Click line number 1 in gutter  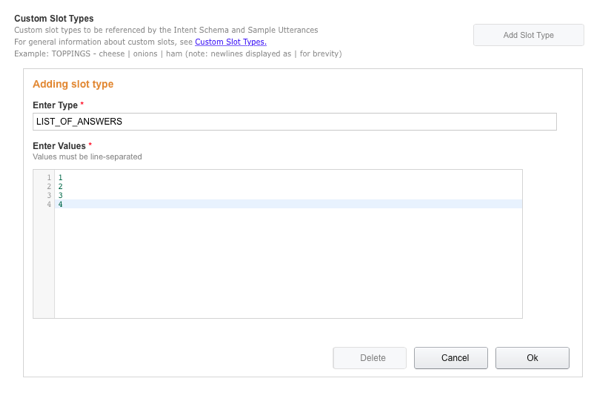[x=49, y=178]
